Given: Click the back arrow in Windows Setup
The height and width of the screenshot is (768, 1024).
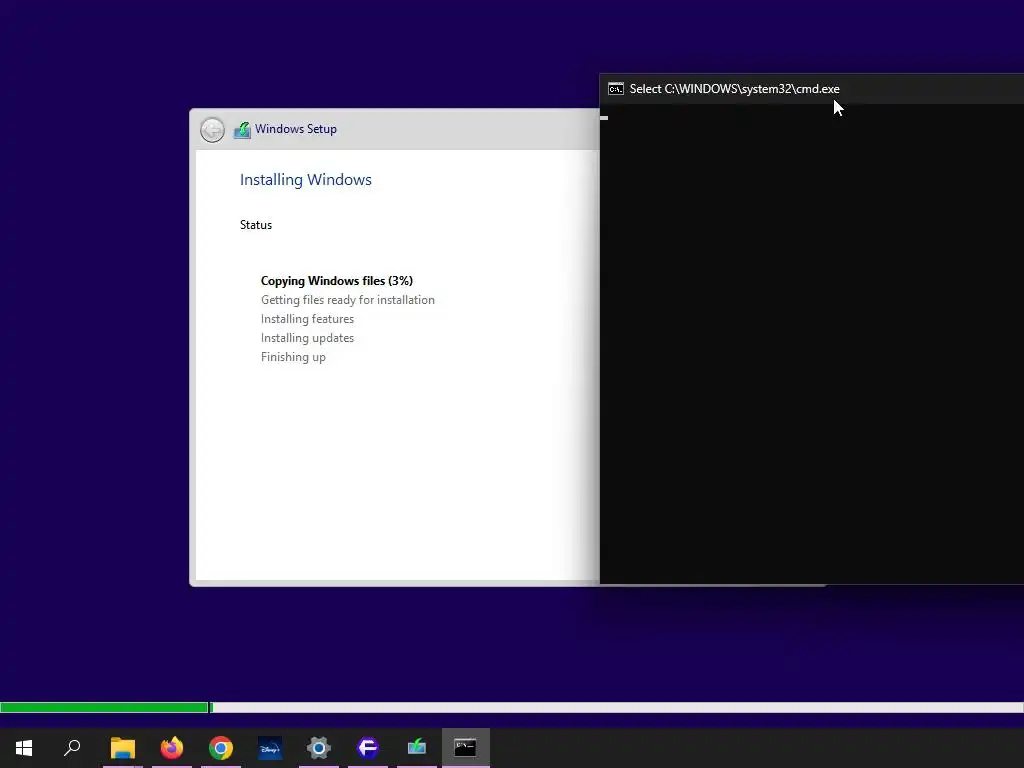Looking at the screenshot, I should [x=212, y=129].
